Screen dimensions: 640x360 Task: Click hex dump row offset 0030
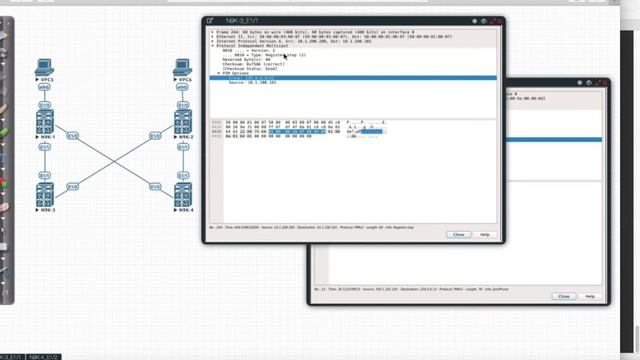(x=216, y=136)
